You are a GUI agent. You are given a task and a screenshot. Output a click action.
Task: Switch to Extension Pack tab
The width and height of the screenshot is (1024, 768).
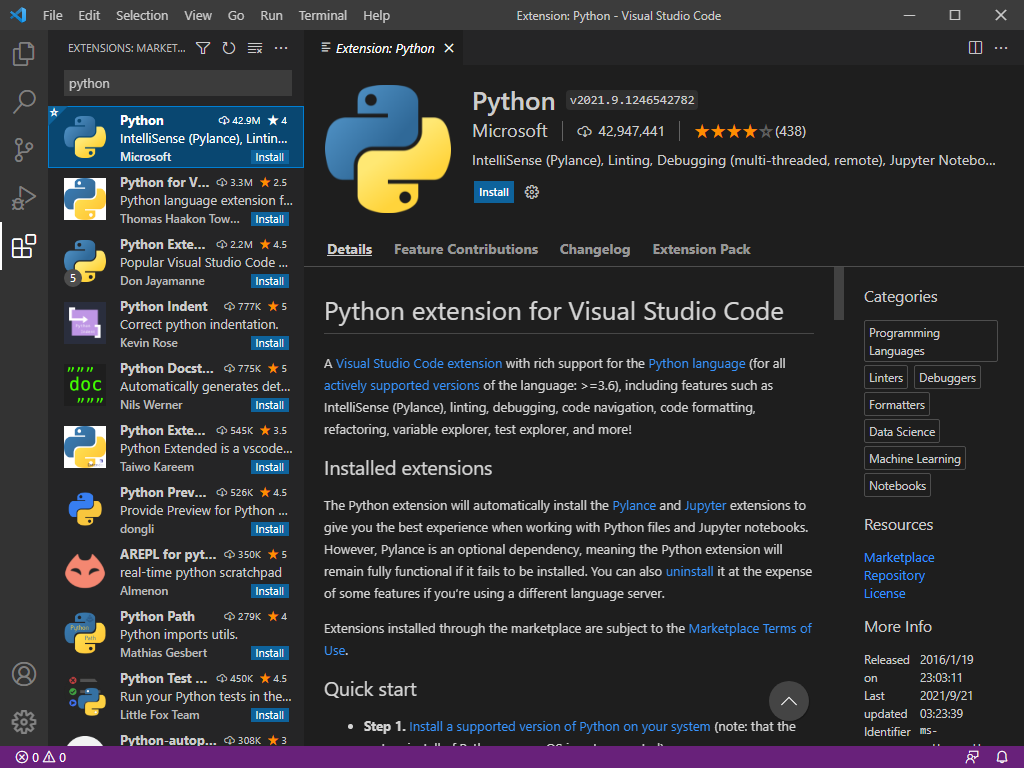pyautogui.click(x=701, y=249)
